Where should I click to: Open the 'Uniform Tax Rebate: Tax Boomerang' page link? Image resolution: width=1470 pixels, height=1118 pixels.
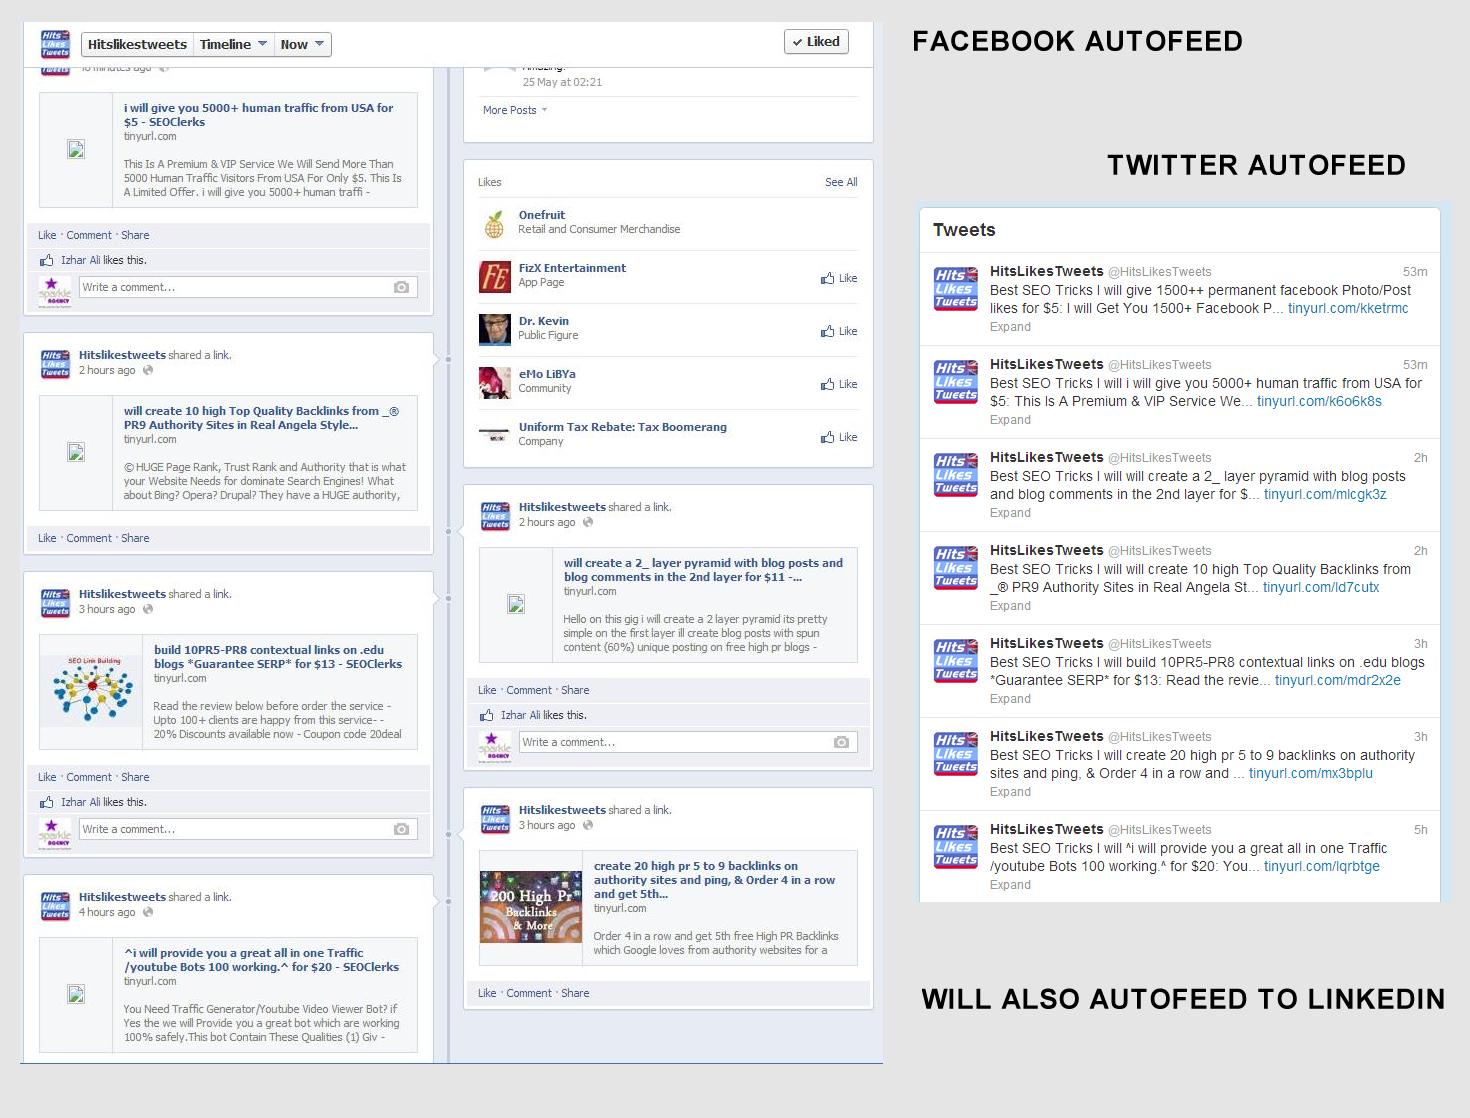(623, 427)
